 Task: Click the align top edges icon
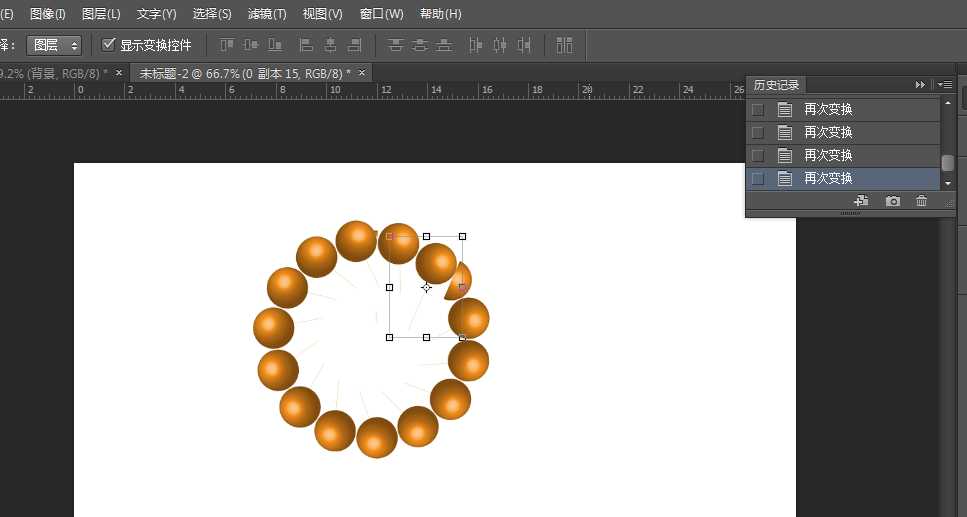coord(227,45)
